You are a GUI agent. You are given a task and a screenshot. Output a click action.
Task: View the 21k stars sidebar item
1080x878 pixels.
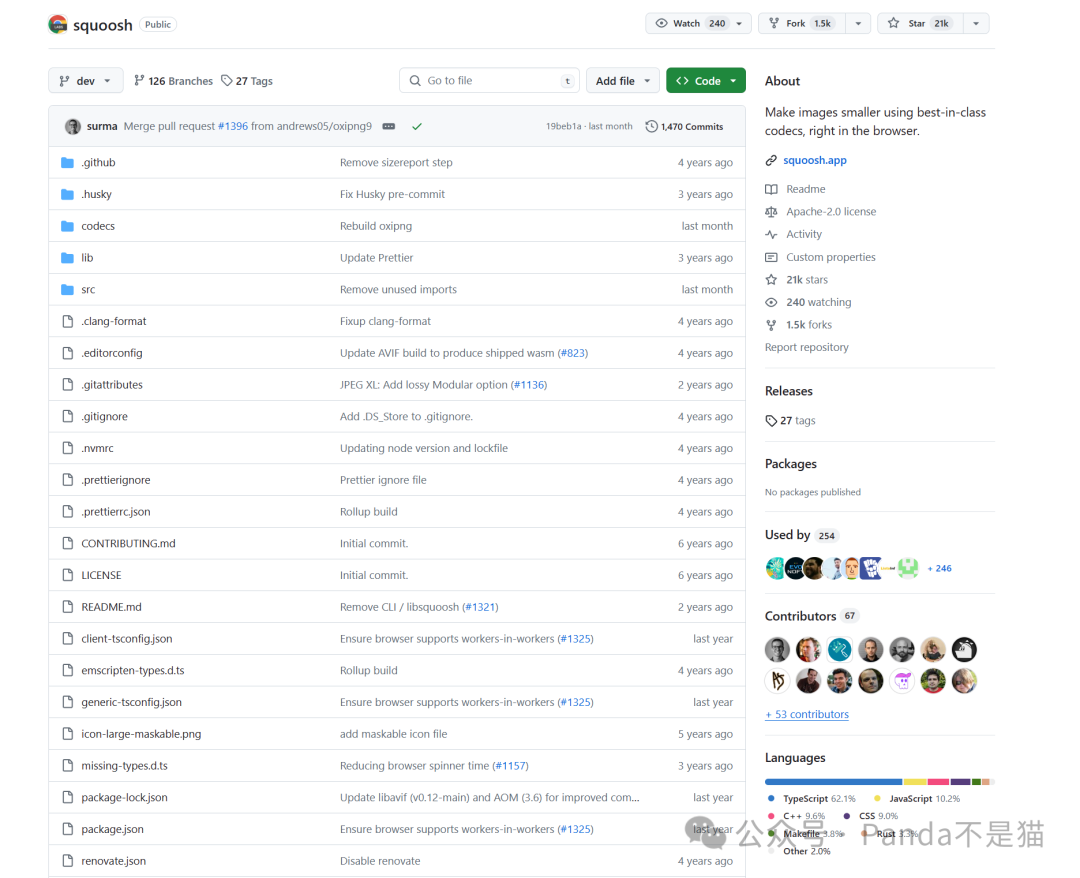[807, 280]
